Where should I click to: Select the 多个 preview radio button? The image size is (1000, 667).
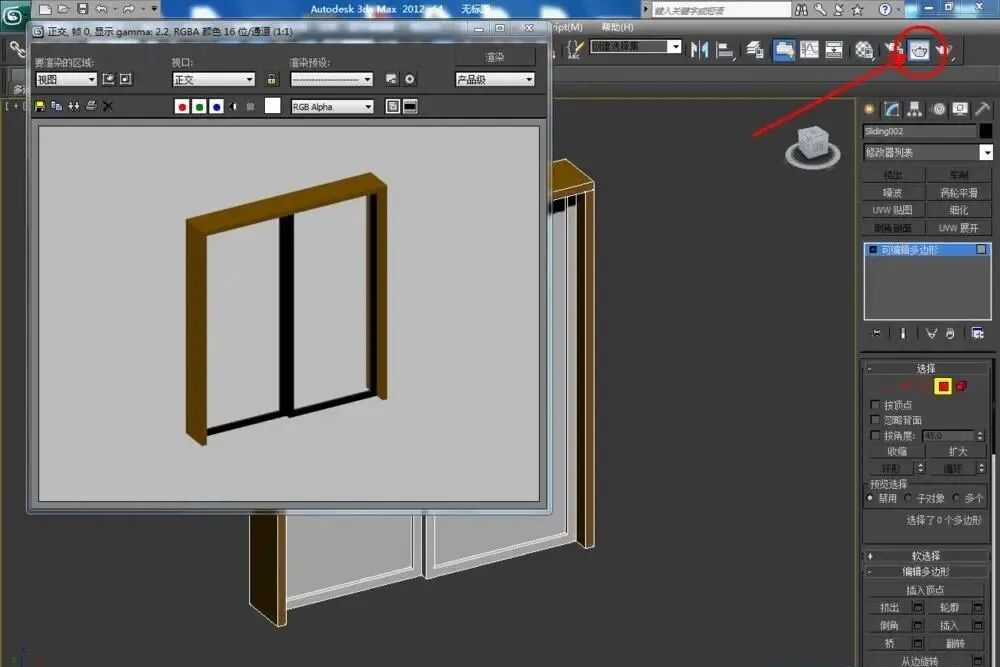coord(956,498)
